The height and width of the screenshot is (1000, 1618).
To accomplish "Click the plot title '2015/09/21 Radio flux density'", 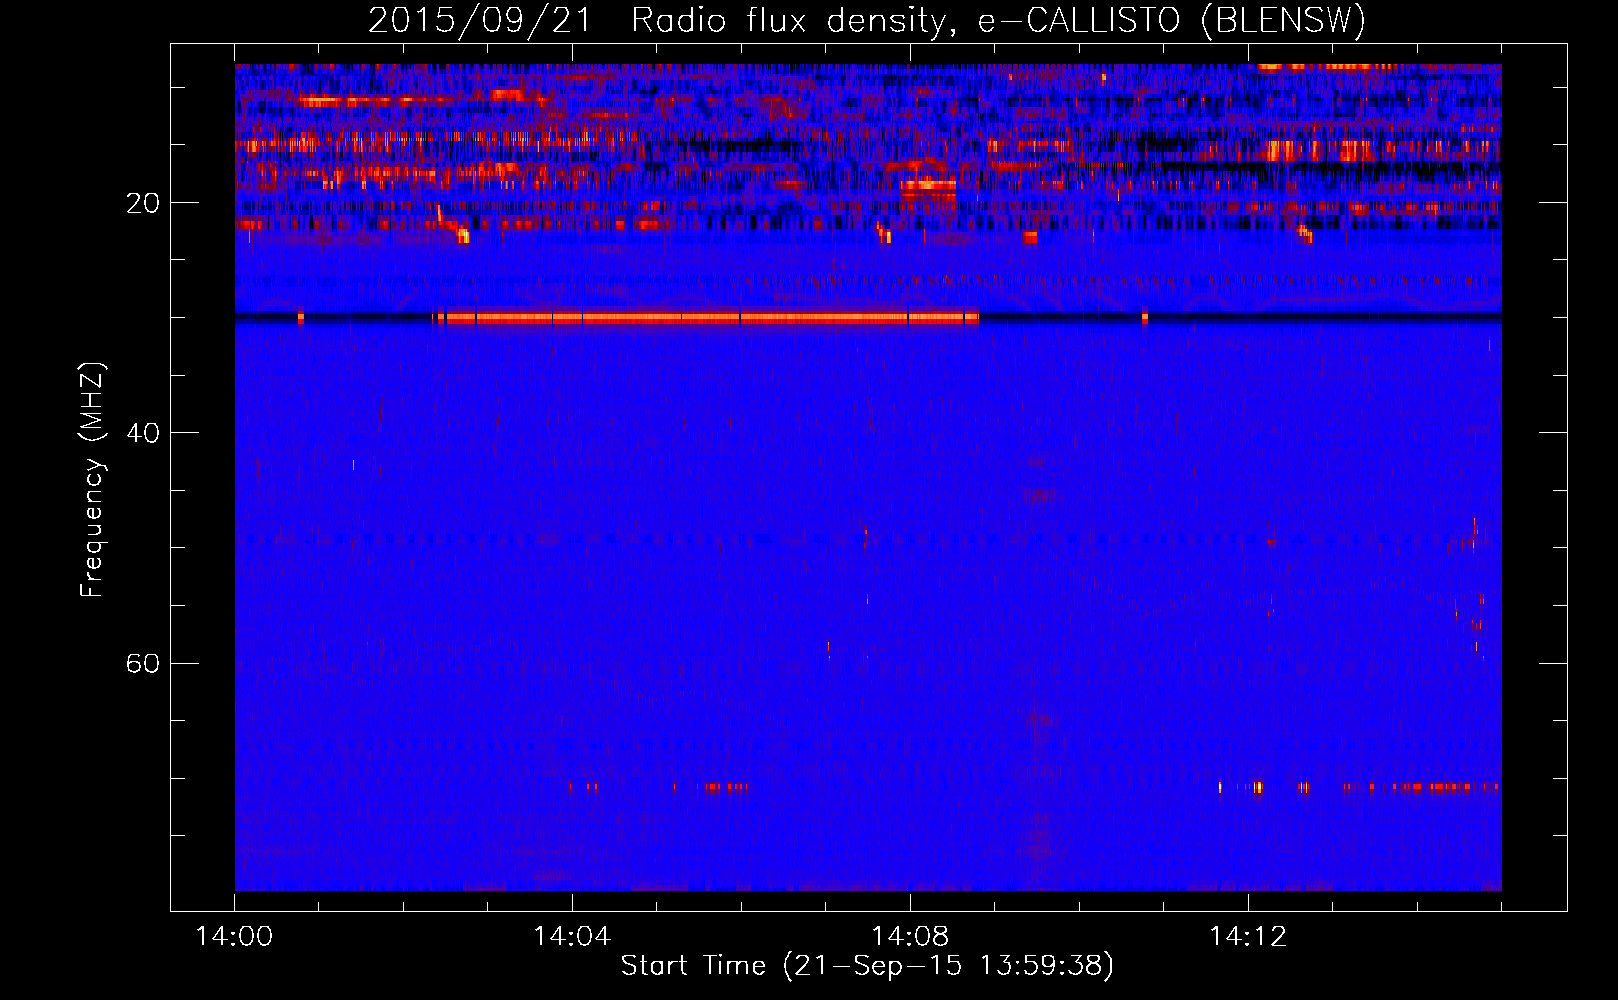I will [x=866, y=20].
